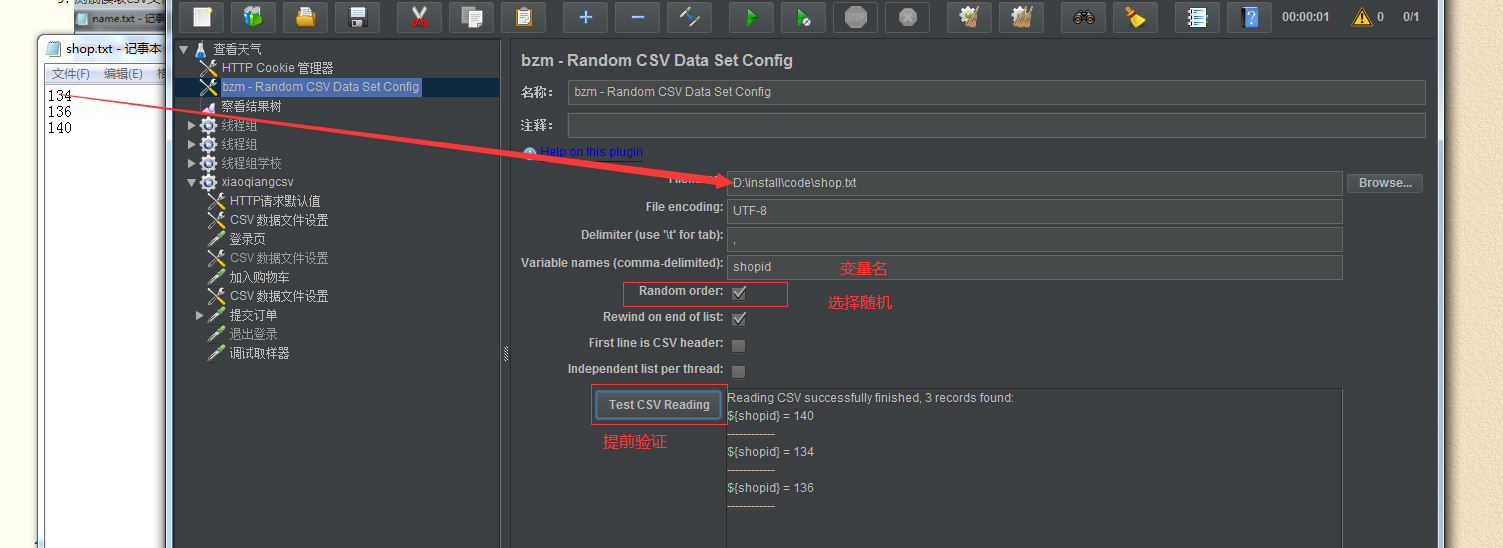The height and width of the screenshot is (548, 1503).
Task: Collapse the 查看天气 test plan node
Action: point(184,49)
